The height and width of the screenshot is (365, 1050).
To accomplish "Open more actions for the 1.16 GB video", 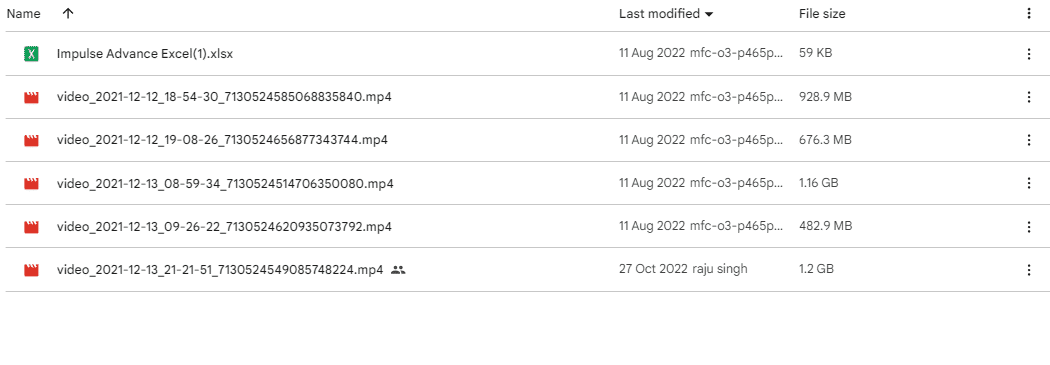I will (x=1029, y=183).
